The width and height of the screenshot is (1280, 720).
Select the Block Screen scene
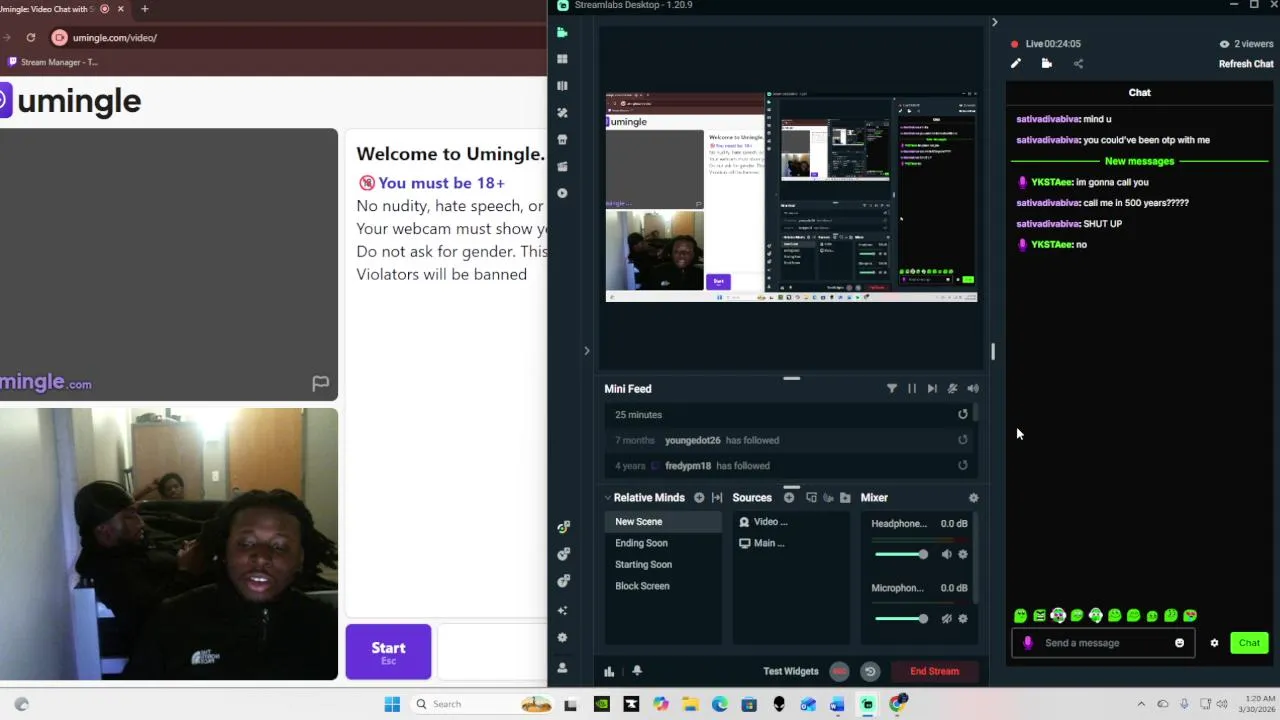click(x=663, y=586)
